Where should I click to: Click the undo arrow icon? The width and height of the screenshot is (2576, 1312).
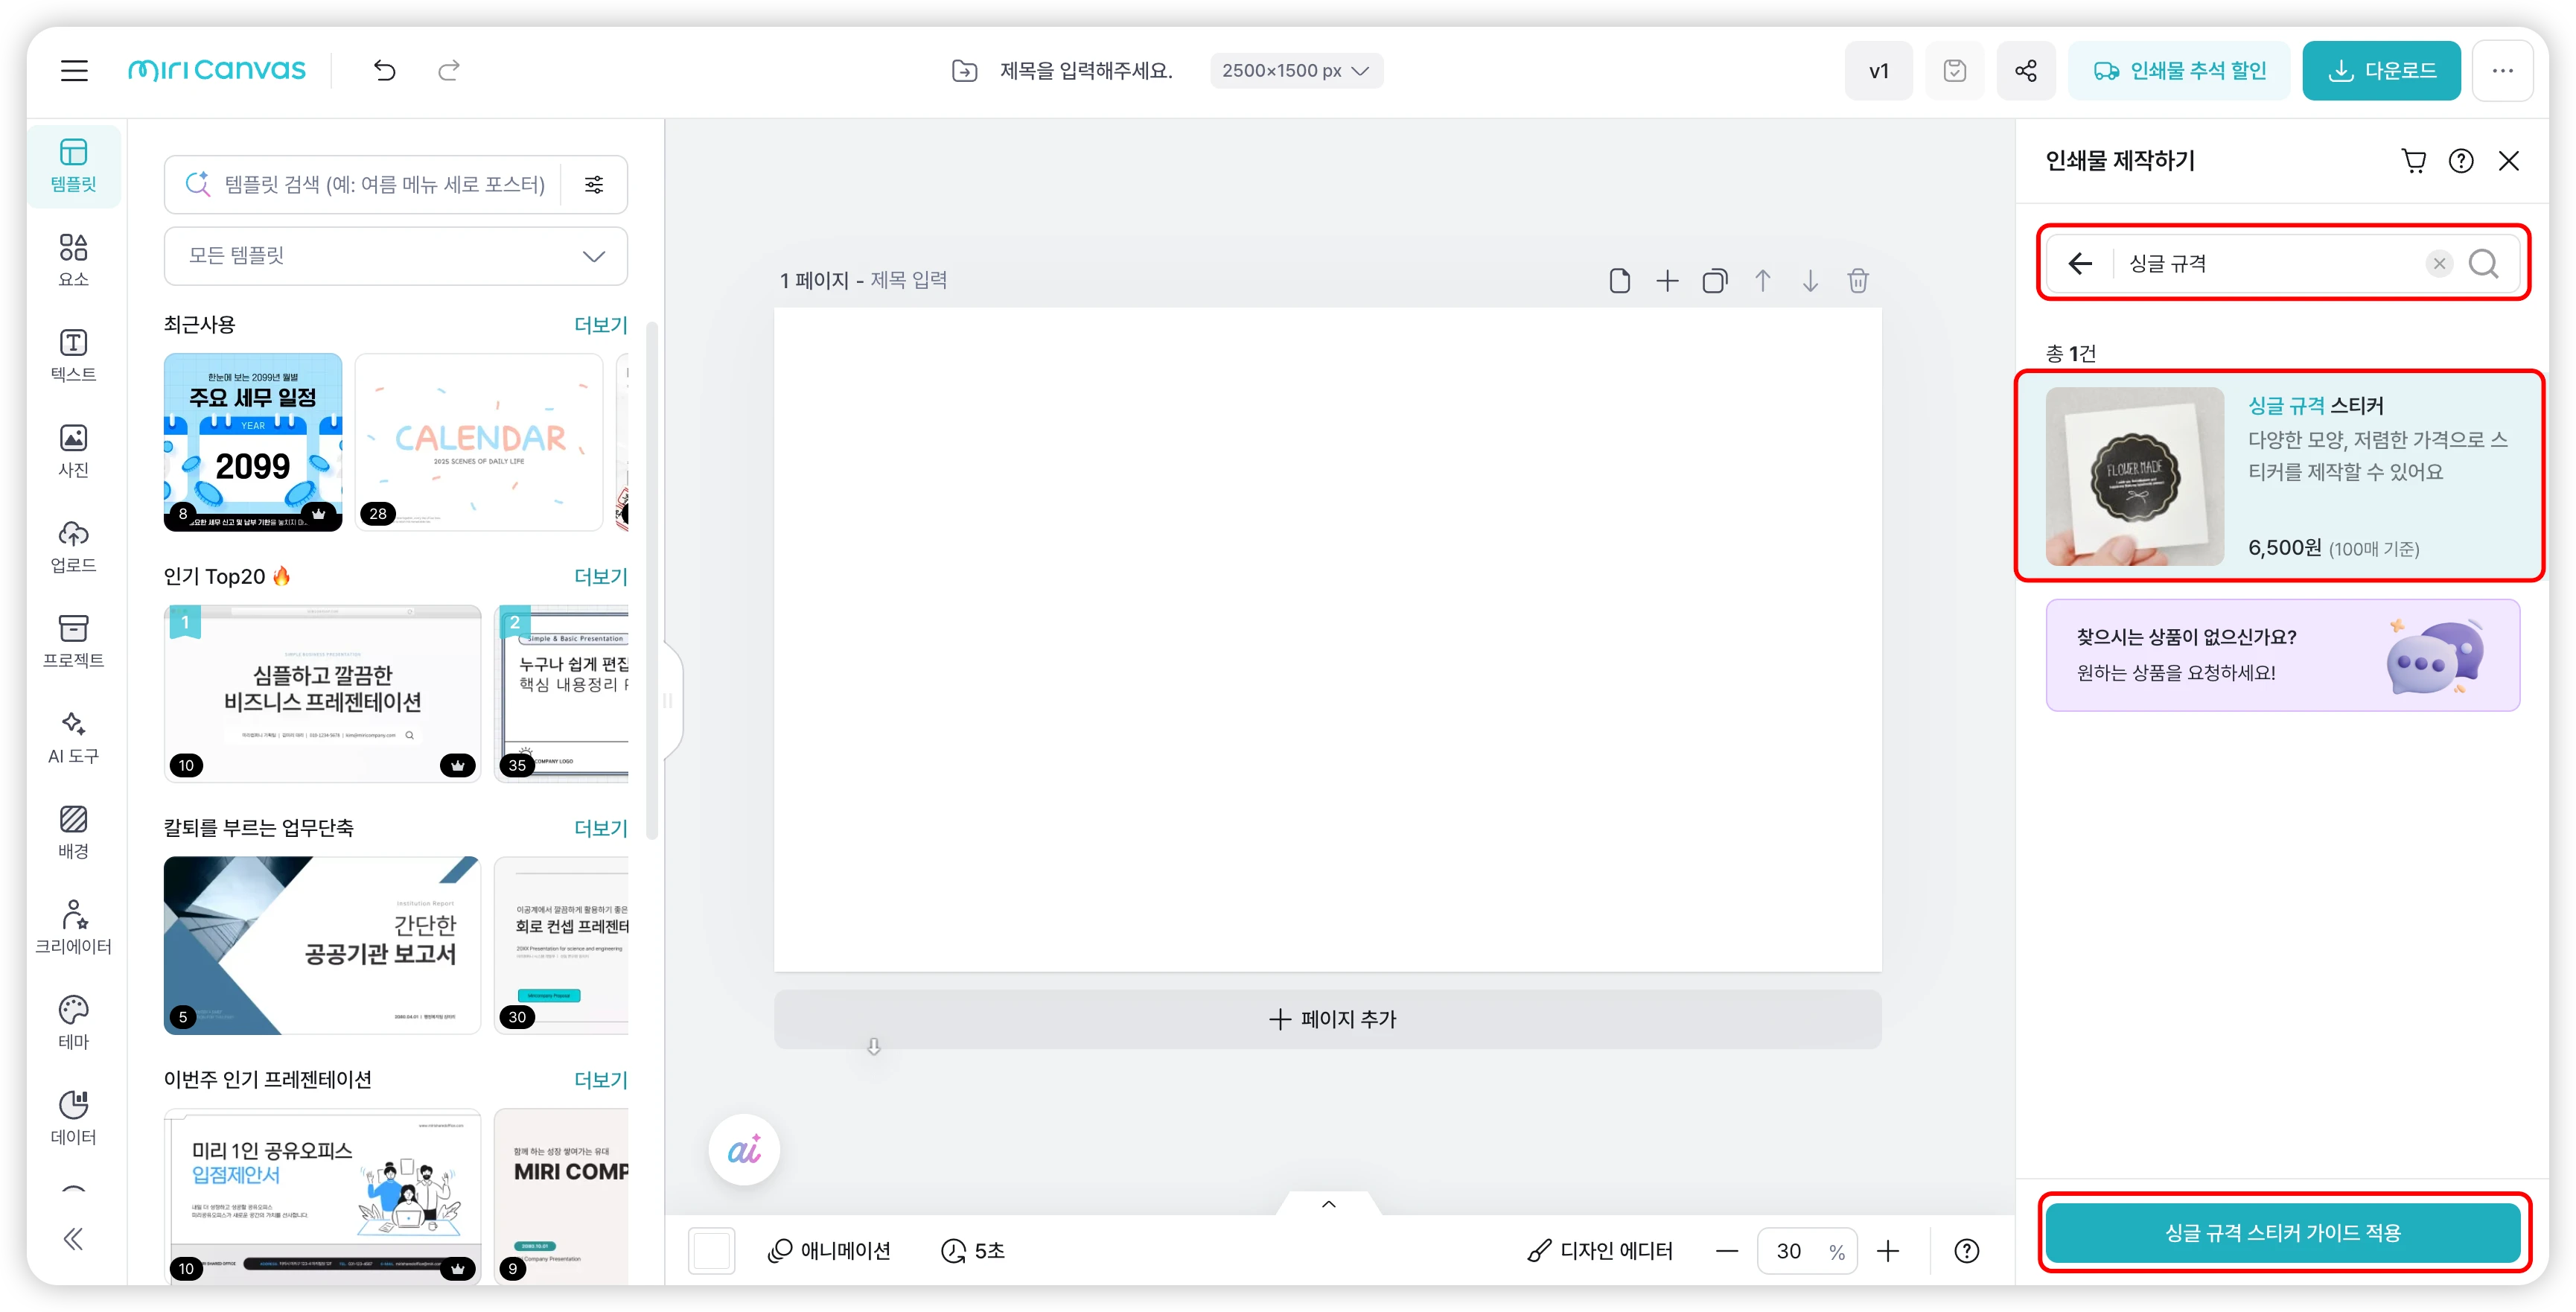385,70
